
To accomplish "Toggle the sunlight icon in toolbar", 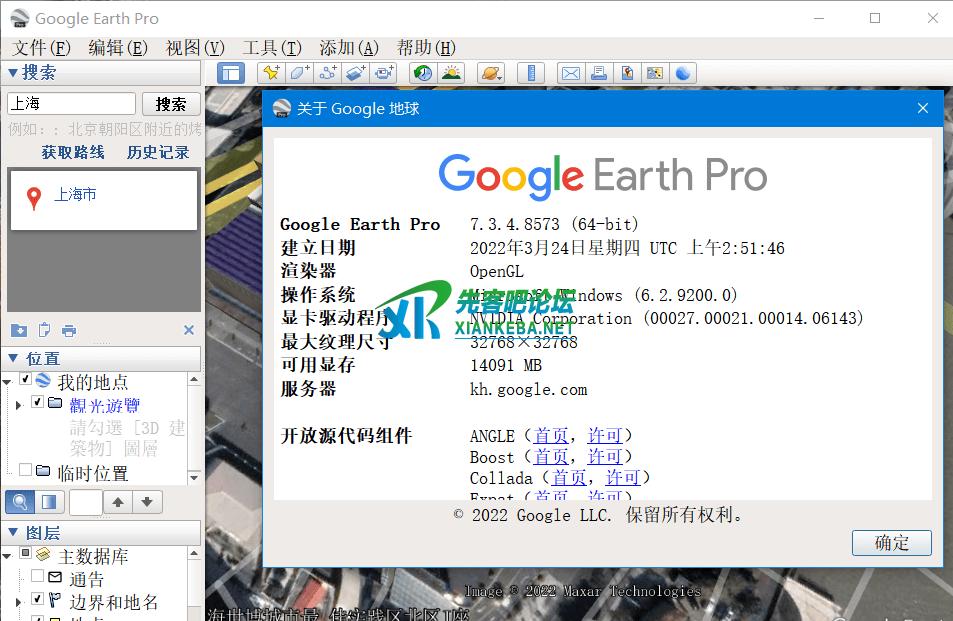I will click(452, 73).
